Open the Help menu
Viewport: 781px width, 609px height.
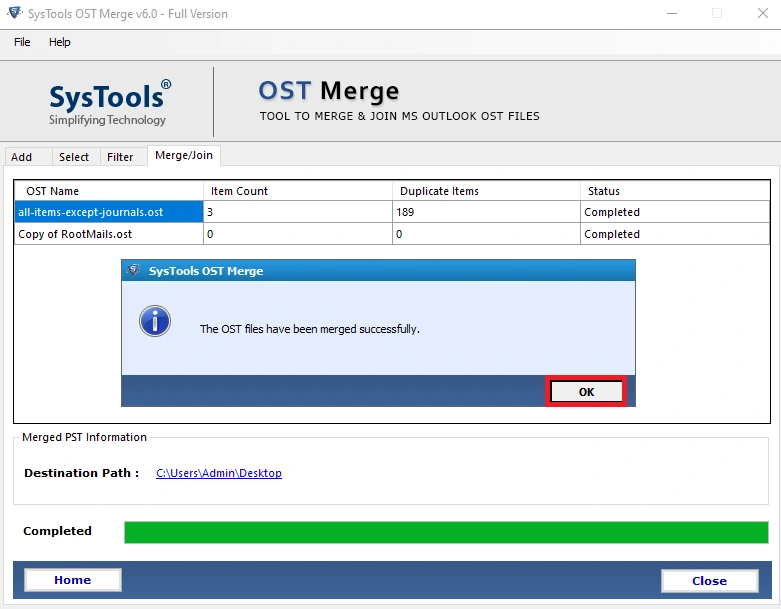point(59,42)
